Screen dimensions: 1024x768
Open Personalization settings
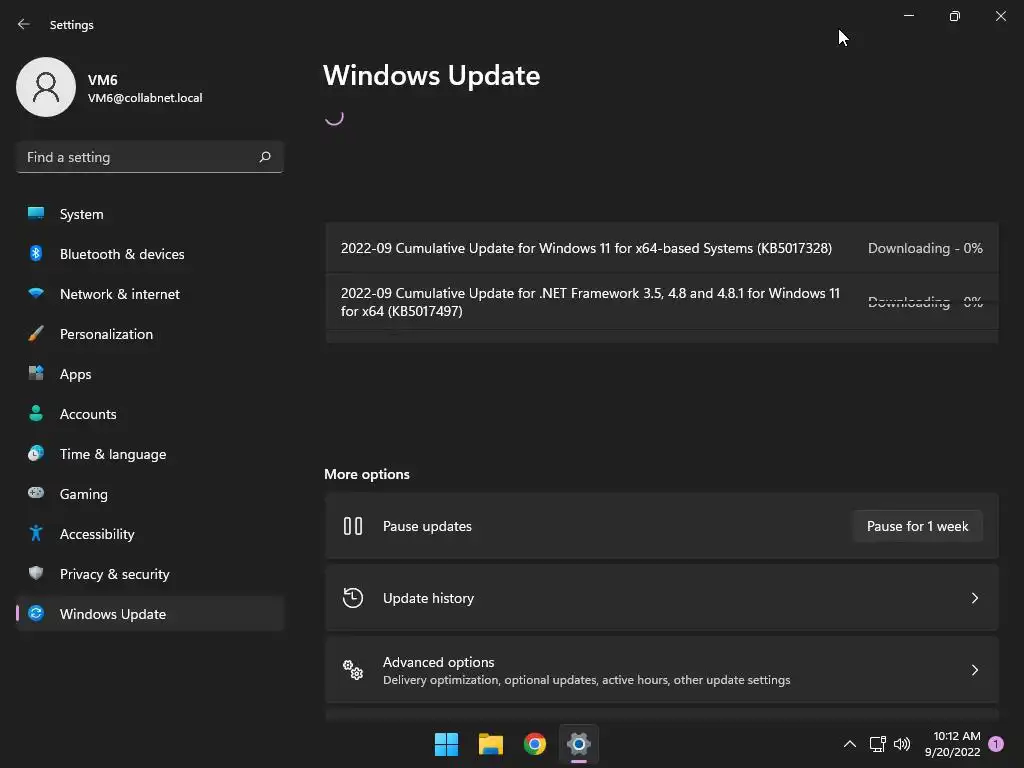(150, 334)
